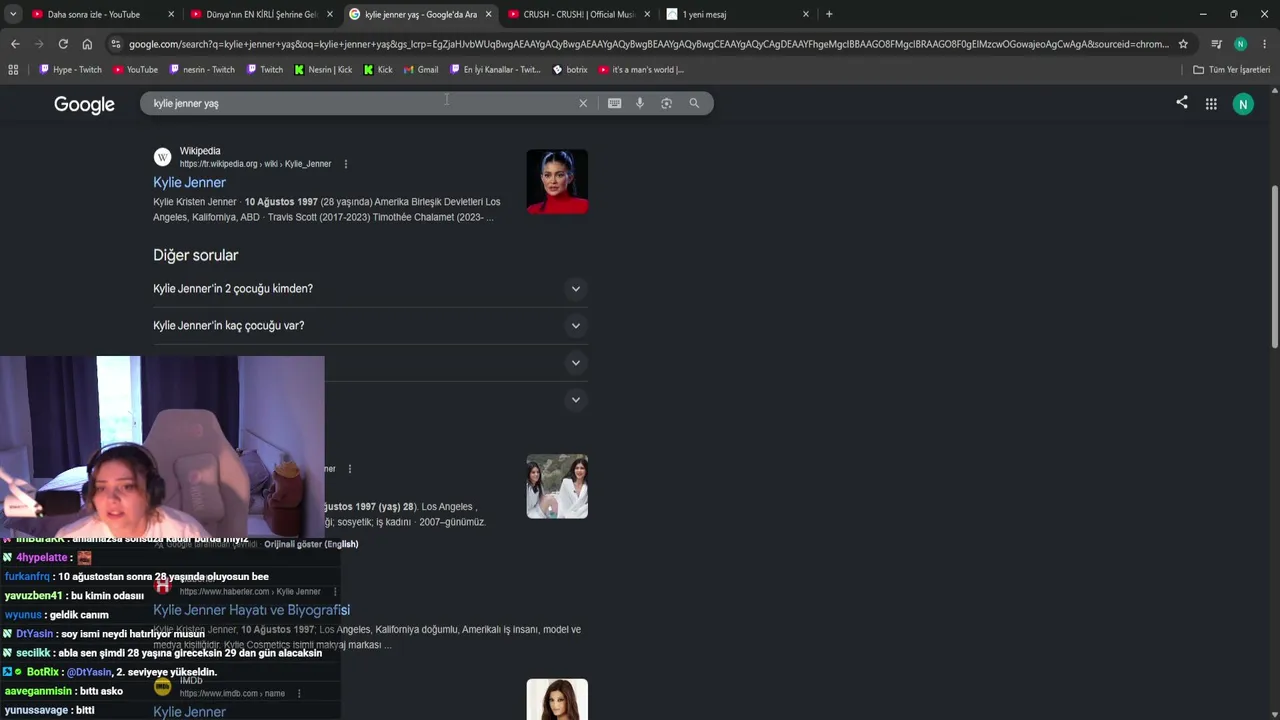Open the YouTube bookmark
The image size is (1280, 720).
[x=136, y=70]
